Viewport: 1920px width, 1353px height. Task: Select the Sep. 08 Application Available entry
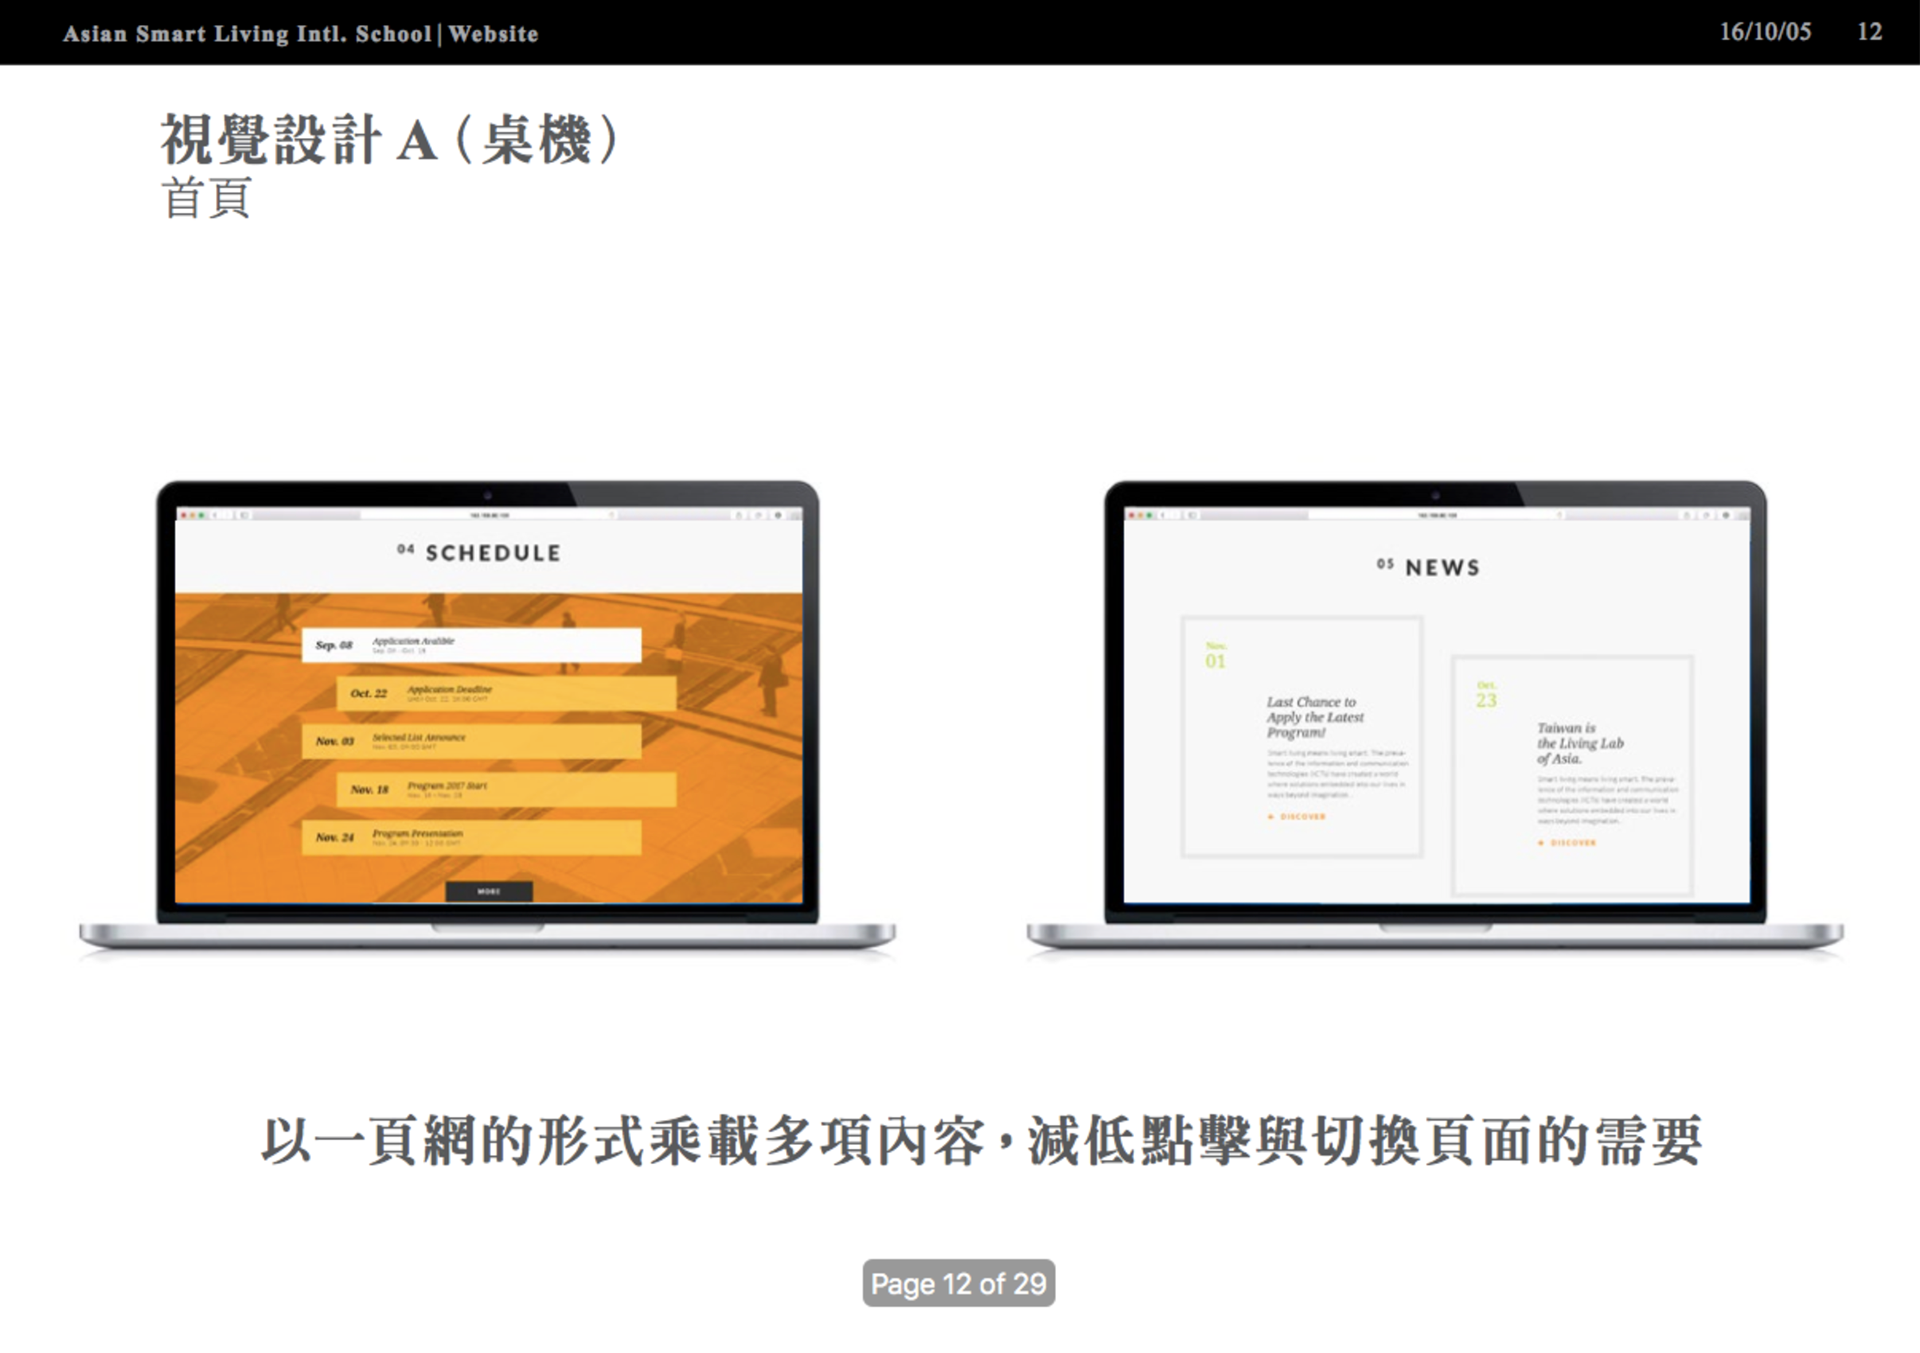471,645
